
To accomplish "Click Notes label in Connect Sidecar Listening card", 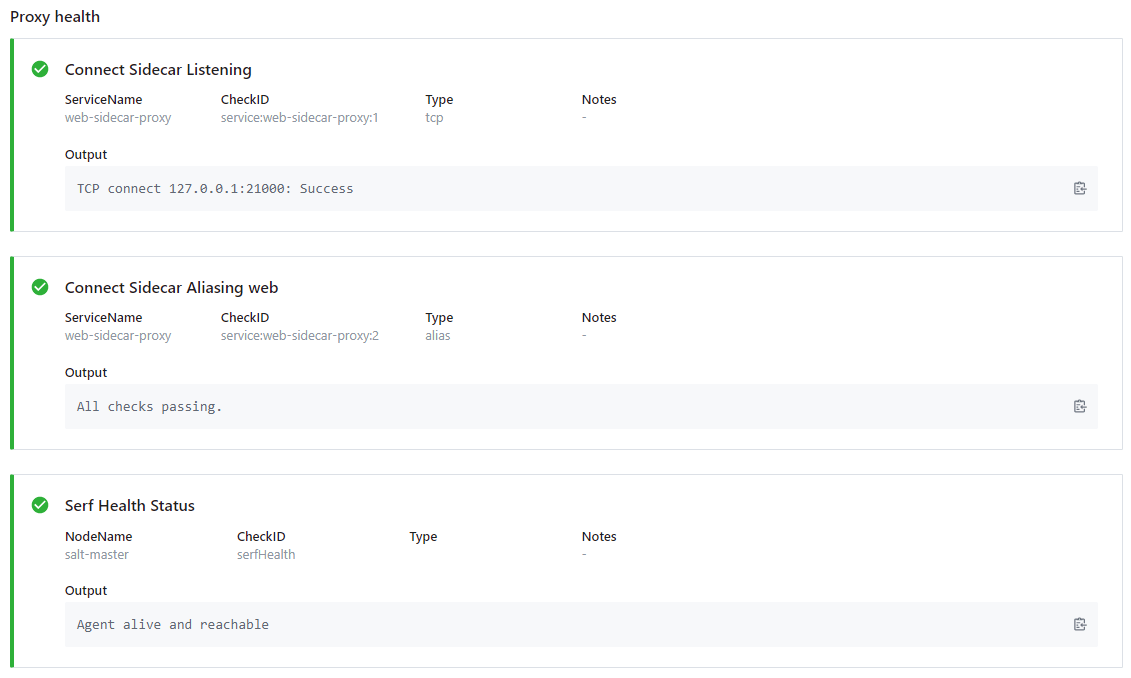I will (599, 100).
